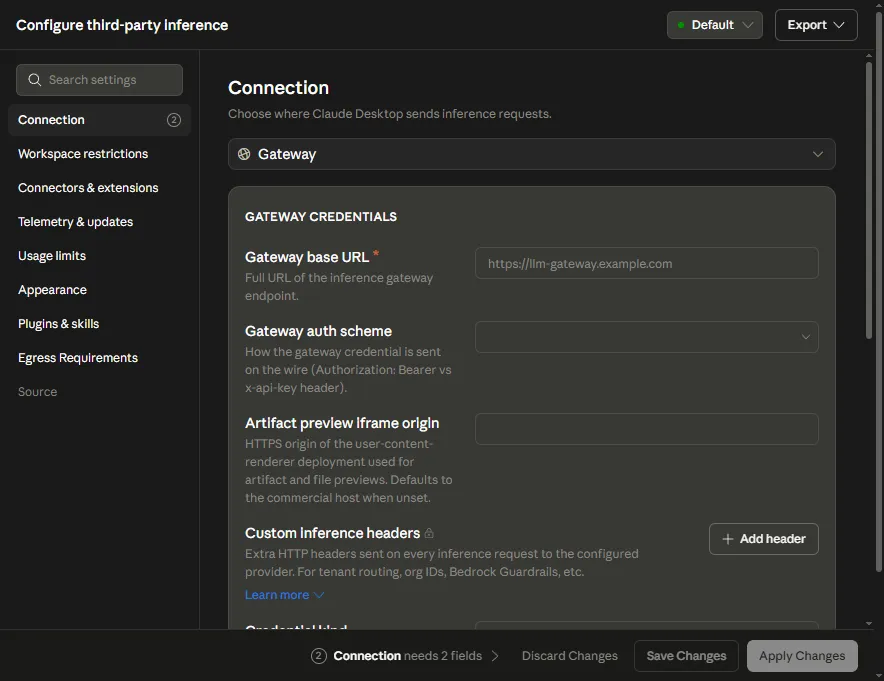Click 'Configure third-party inference' title
Viewport: 884px width, 681px height.
click(x=122, y=25)
